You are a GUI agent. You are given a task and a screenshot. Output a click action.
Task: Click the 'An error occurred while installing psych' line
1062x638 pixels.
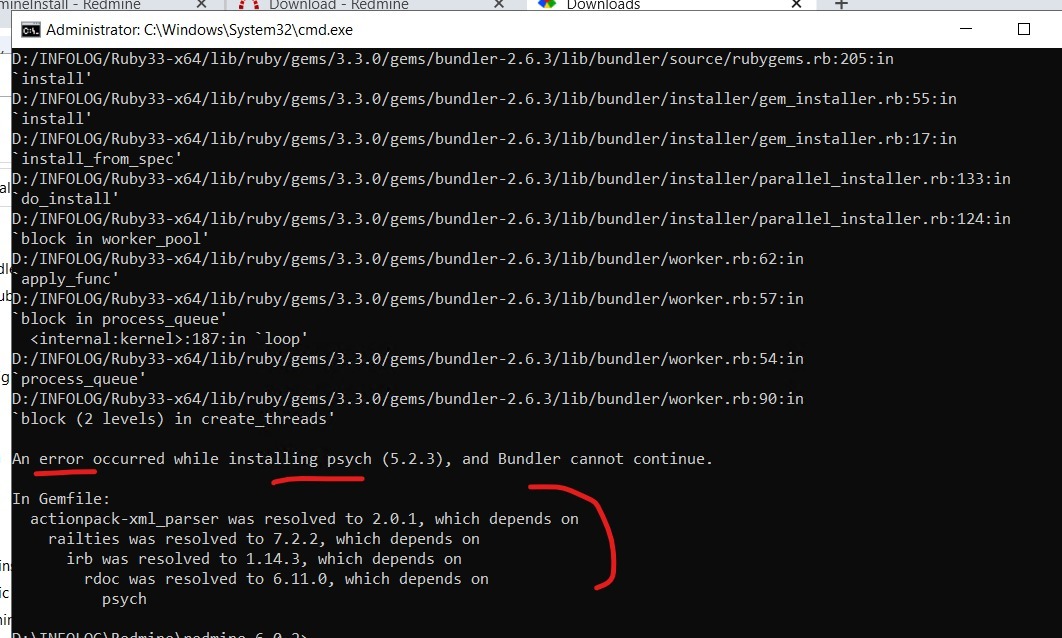tap(362, 459)
